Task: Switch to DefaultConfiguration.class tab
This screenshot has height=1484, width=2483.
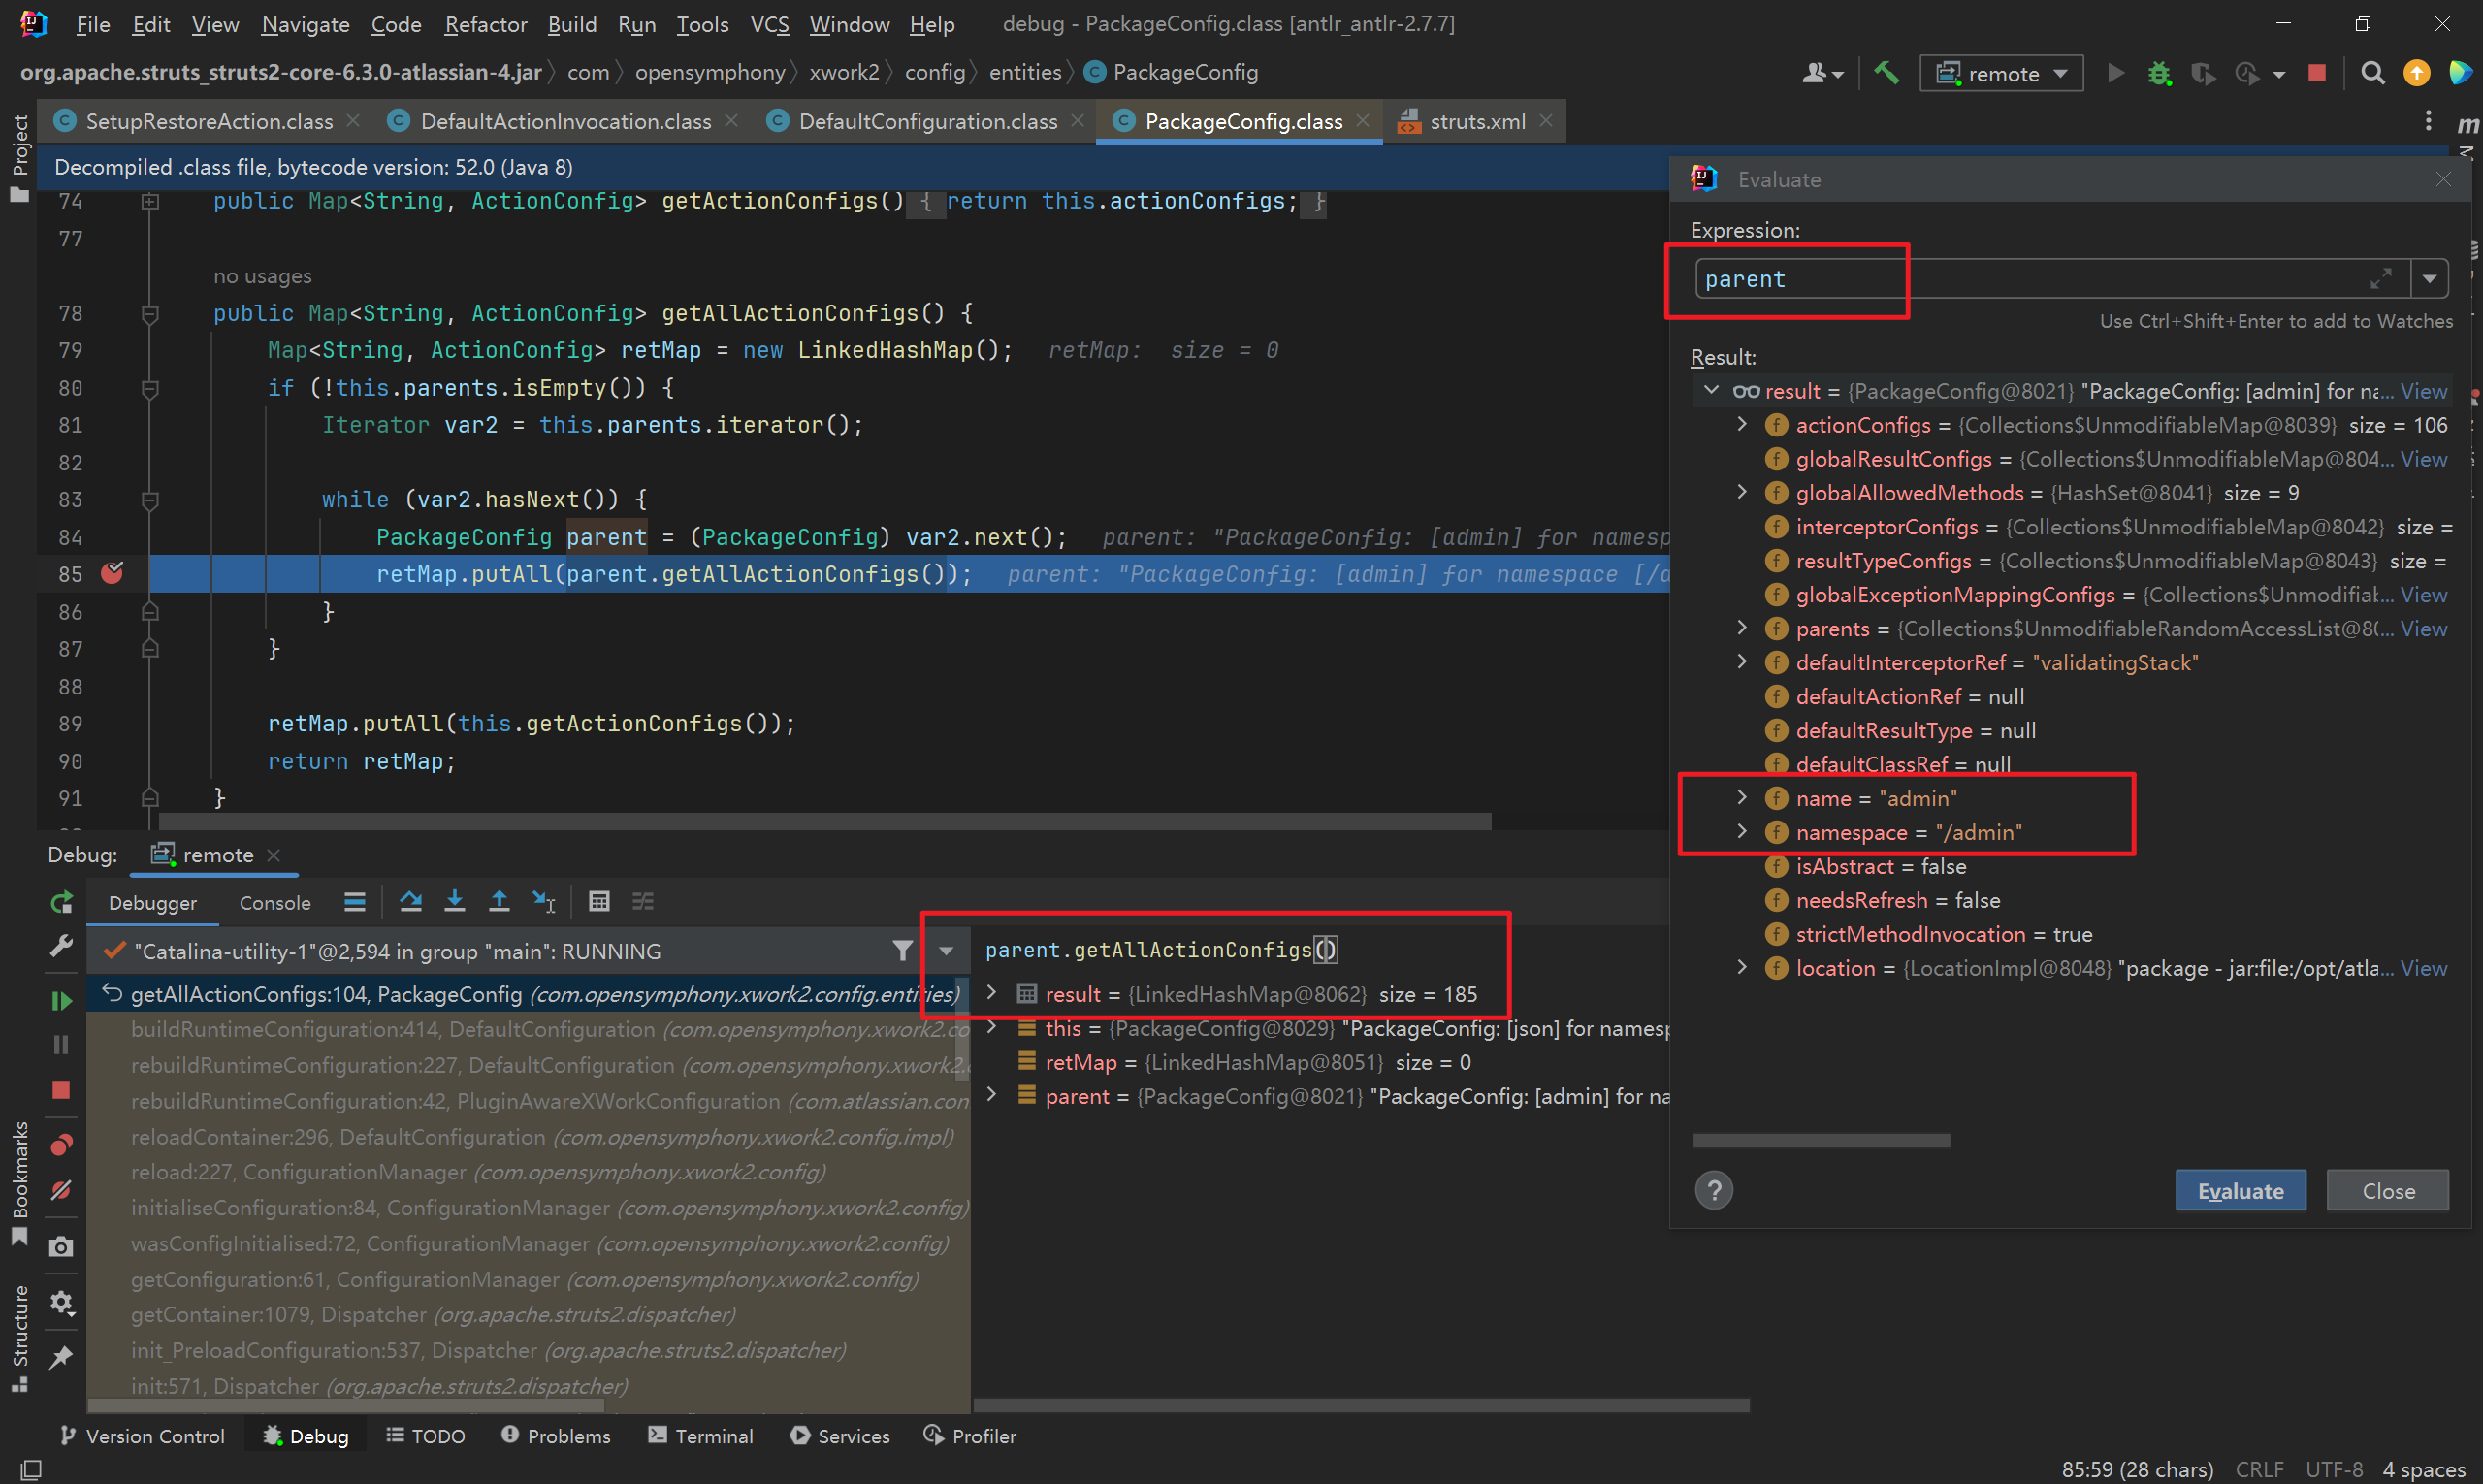Action: (927, 121)
